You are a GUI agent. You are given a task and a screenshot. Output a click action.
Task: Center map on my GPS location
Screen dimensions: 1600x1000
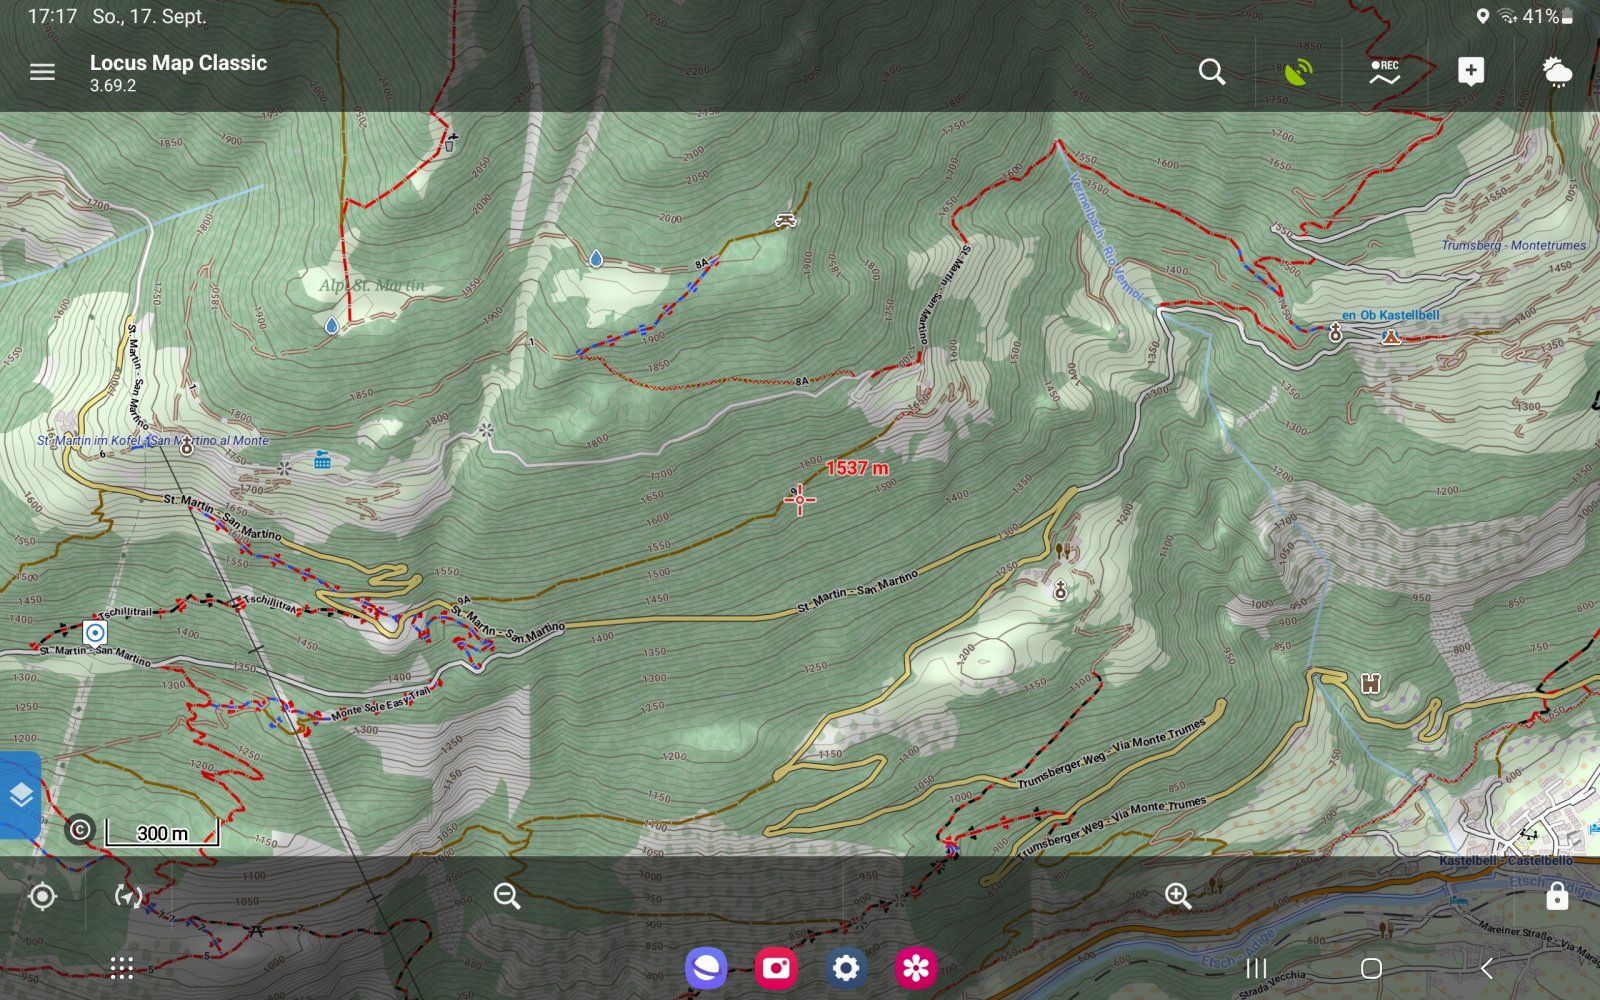coord(42,896)
